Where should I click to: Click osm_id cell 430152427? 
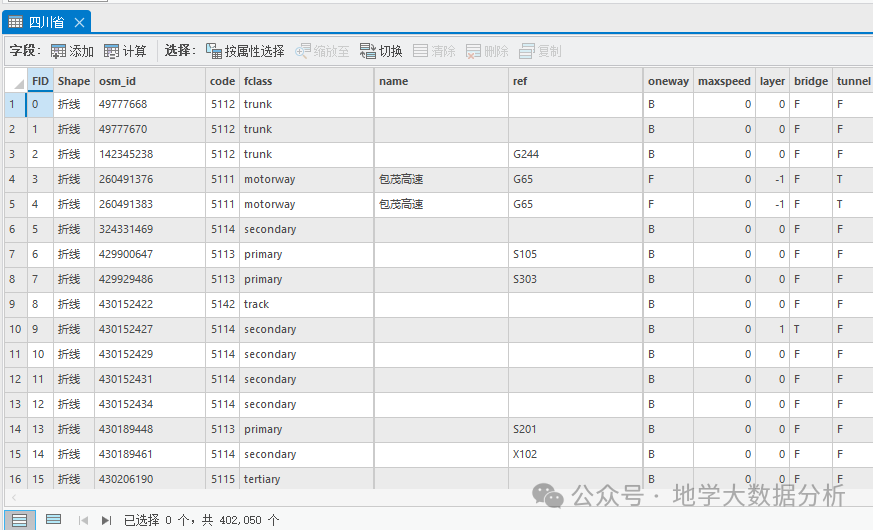click(150, 329)
